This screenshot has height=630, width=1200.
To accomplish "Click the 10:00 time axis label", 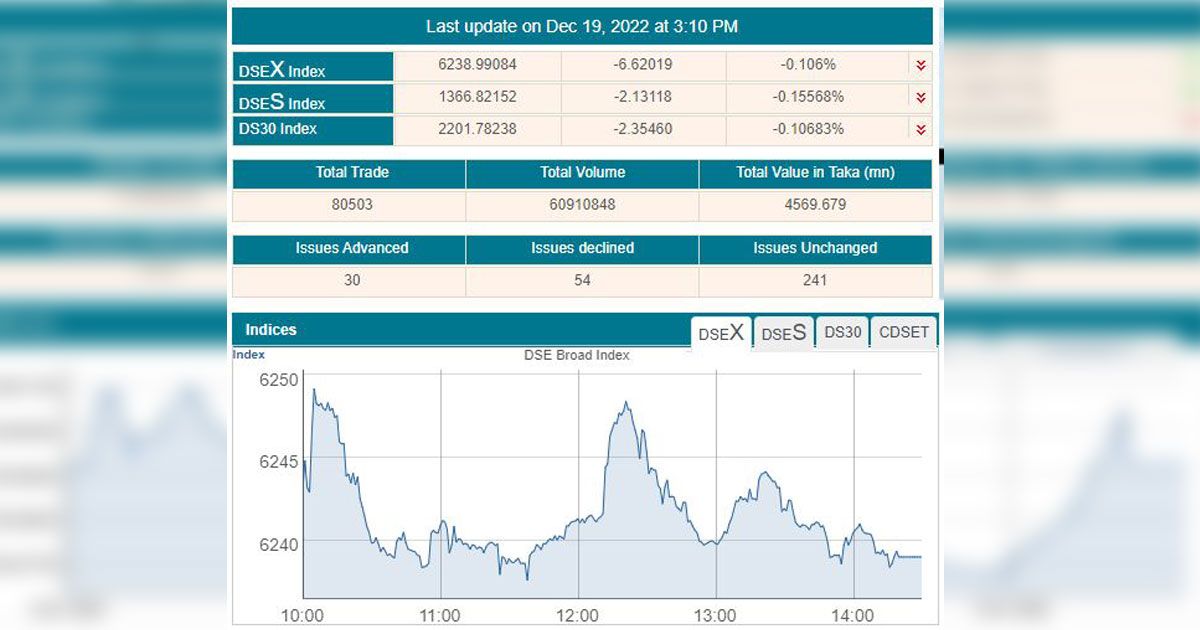I will (x=302, y=616).
